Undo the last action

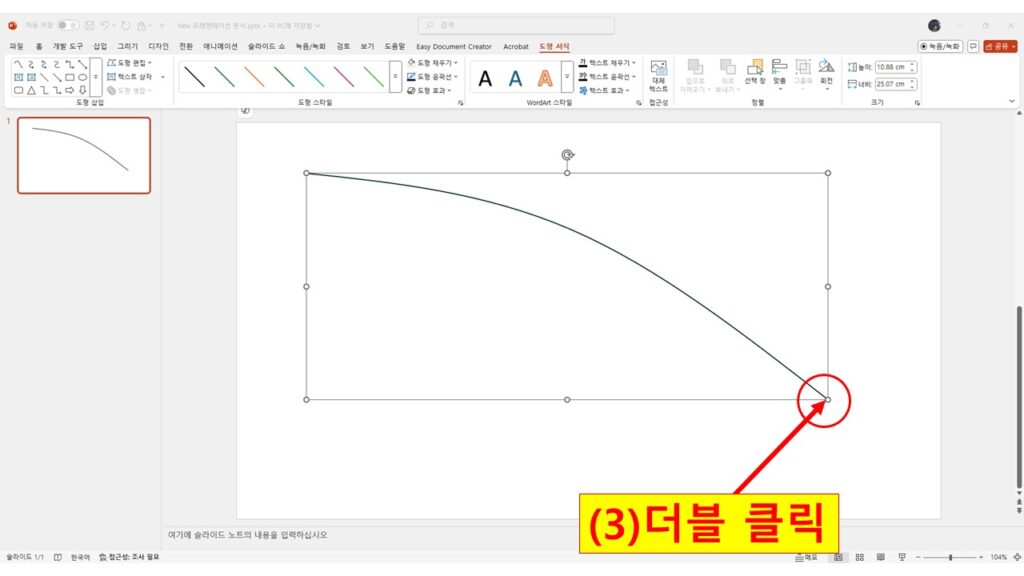pos(104,25)
